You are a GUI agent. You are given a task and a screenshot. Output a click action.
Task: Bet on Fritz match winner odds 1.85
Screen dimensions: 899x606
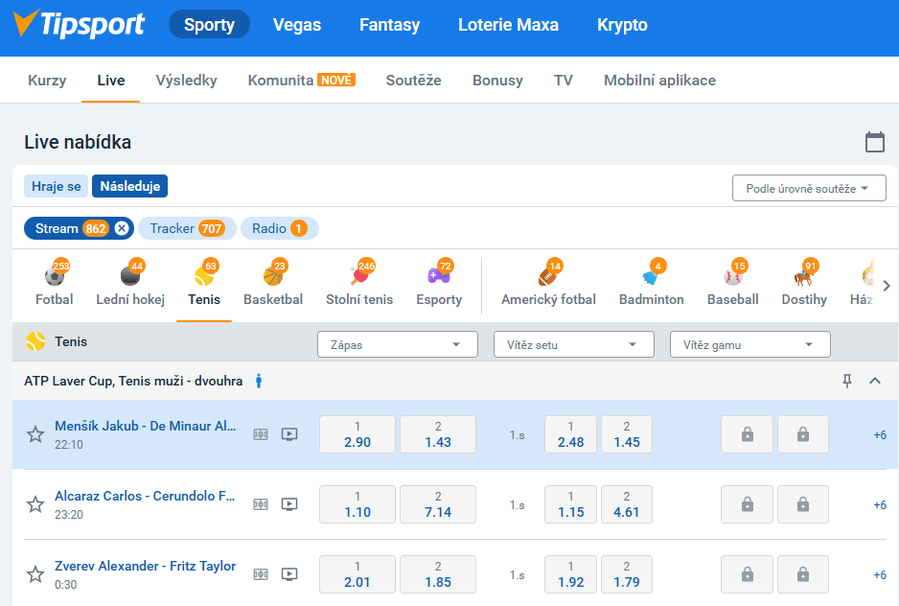[x=438, y=574]
